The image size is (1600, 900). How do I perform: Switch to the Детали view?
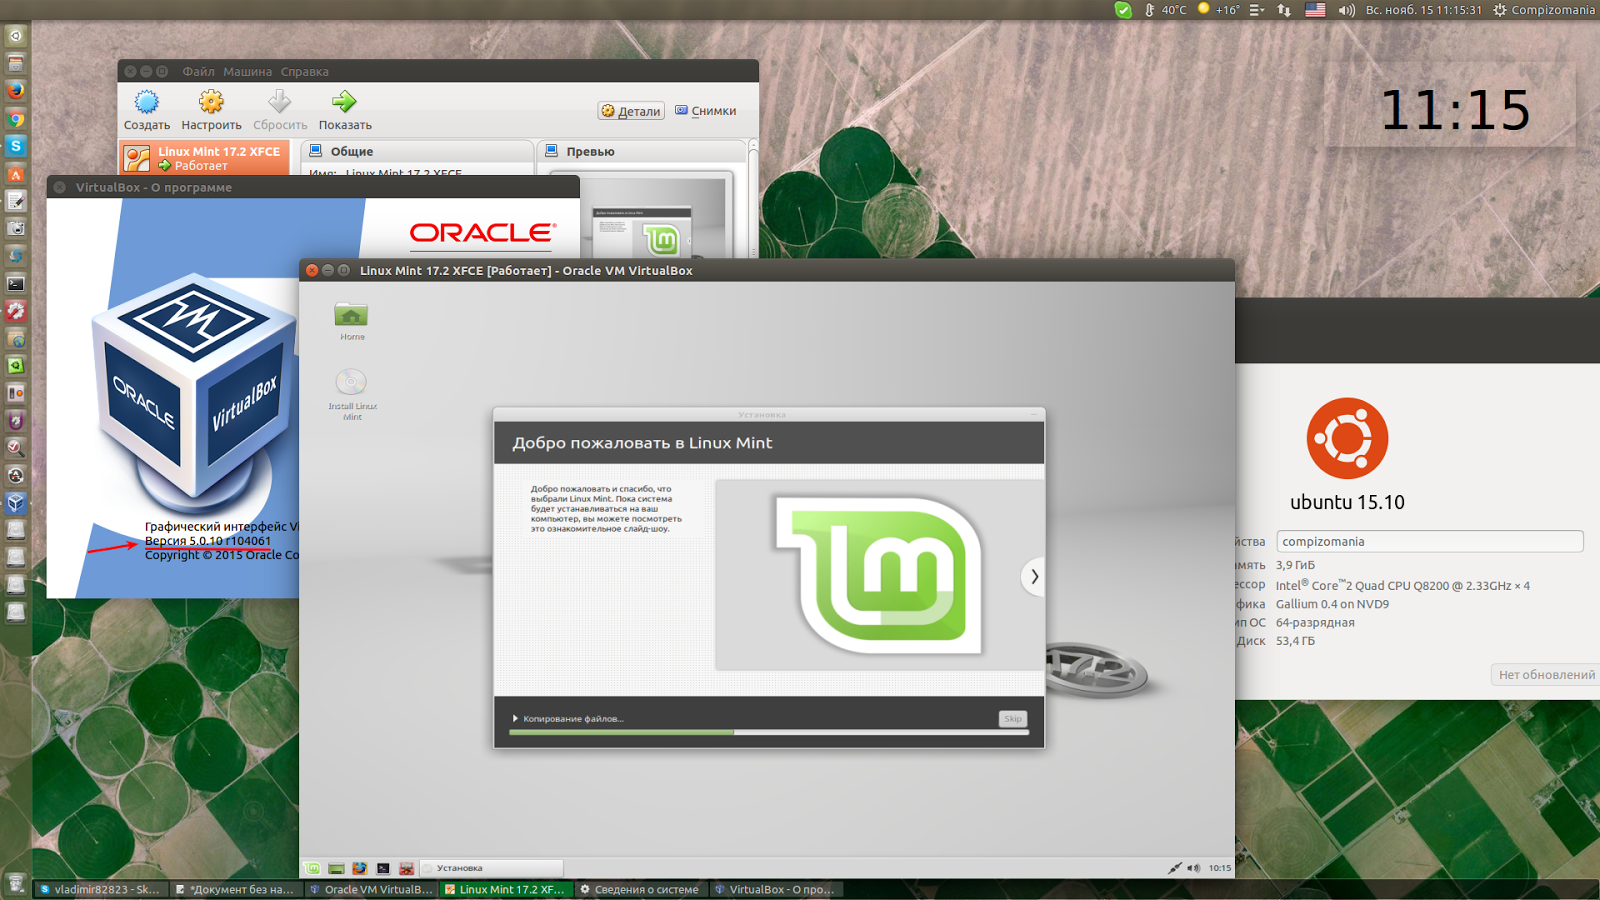(x=631, y=111)
